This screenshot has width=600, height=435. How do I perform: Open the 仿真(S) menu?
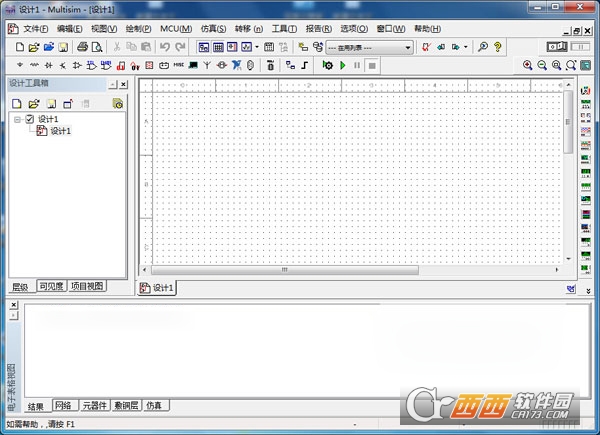tap(213, 29)
